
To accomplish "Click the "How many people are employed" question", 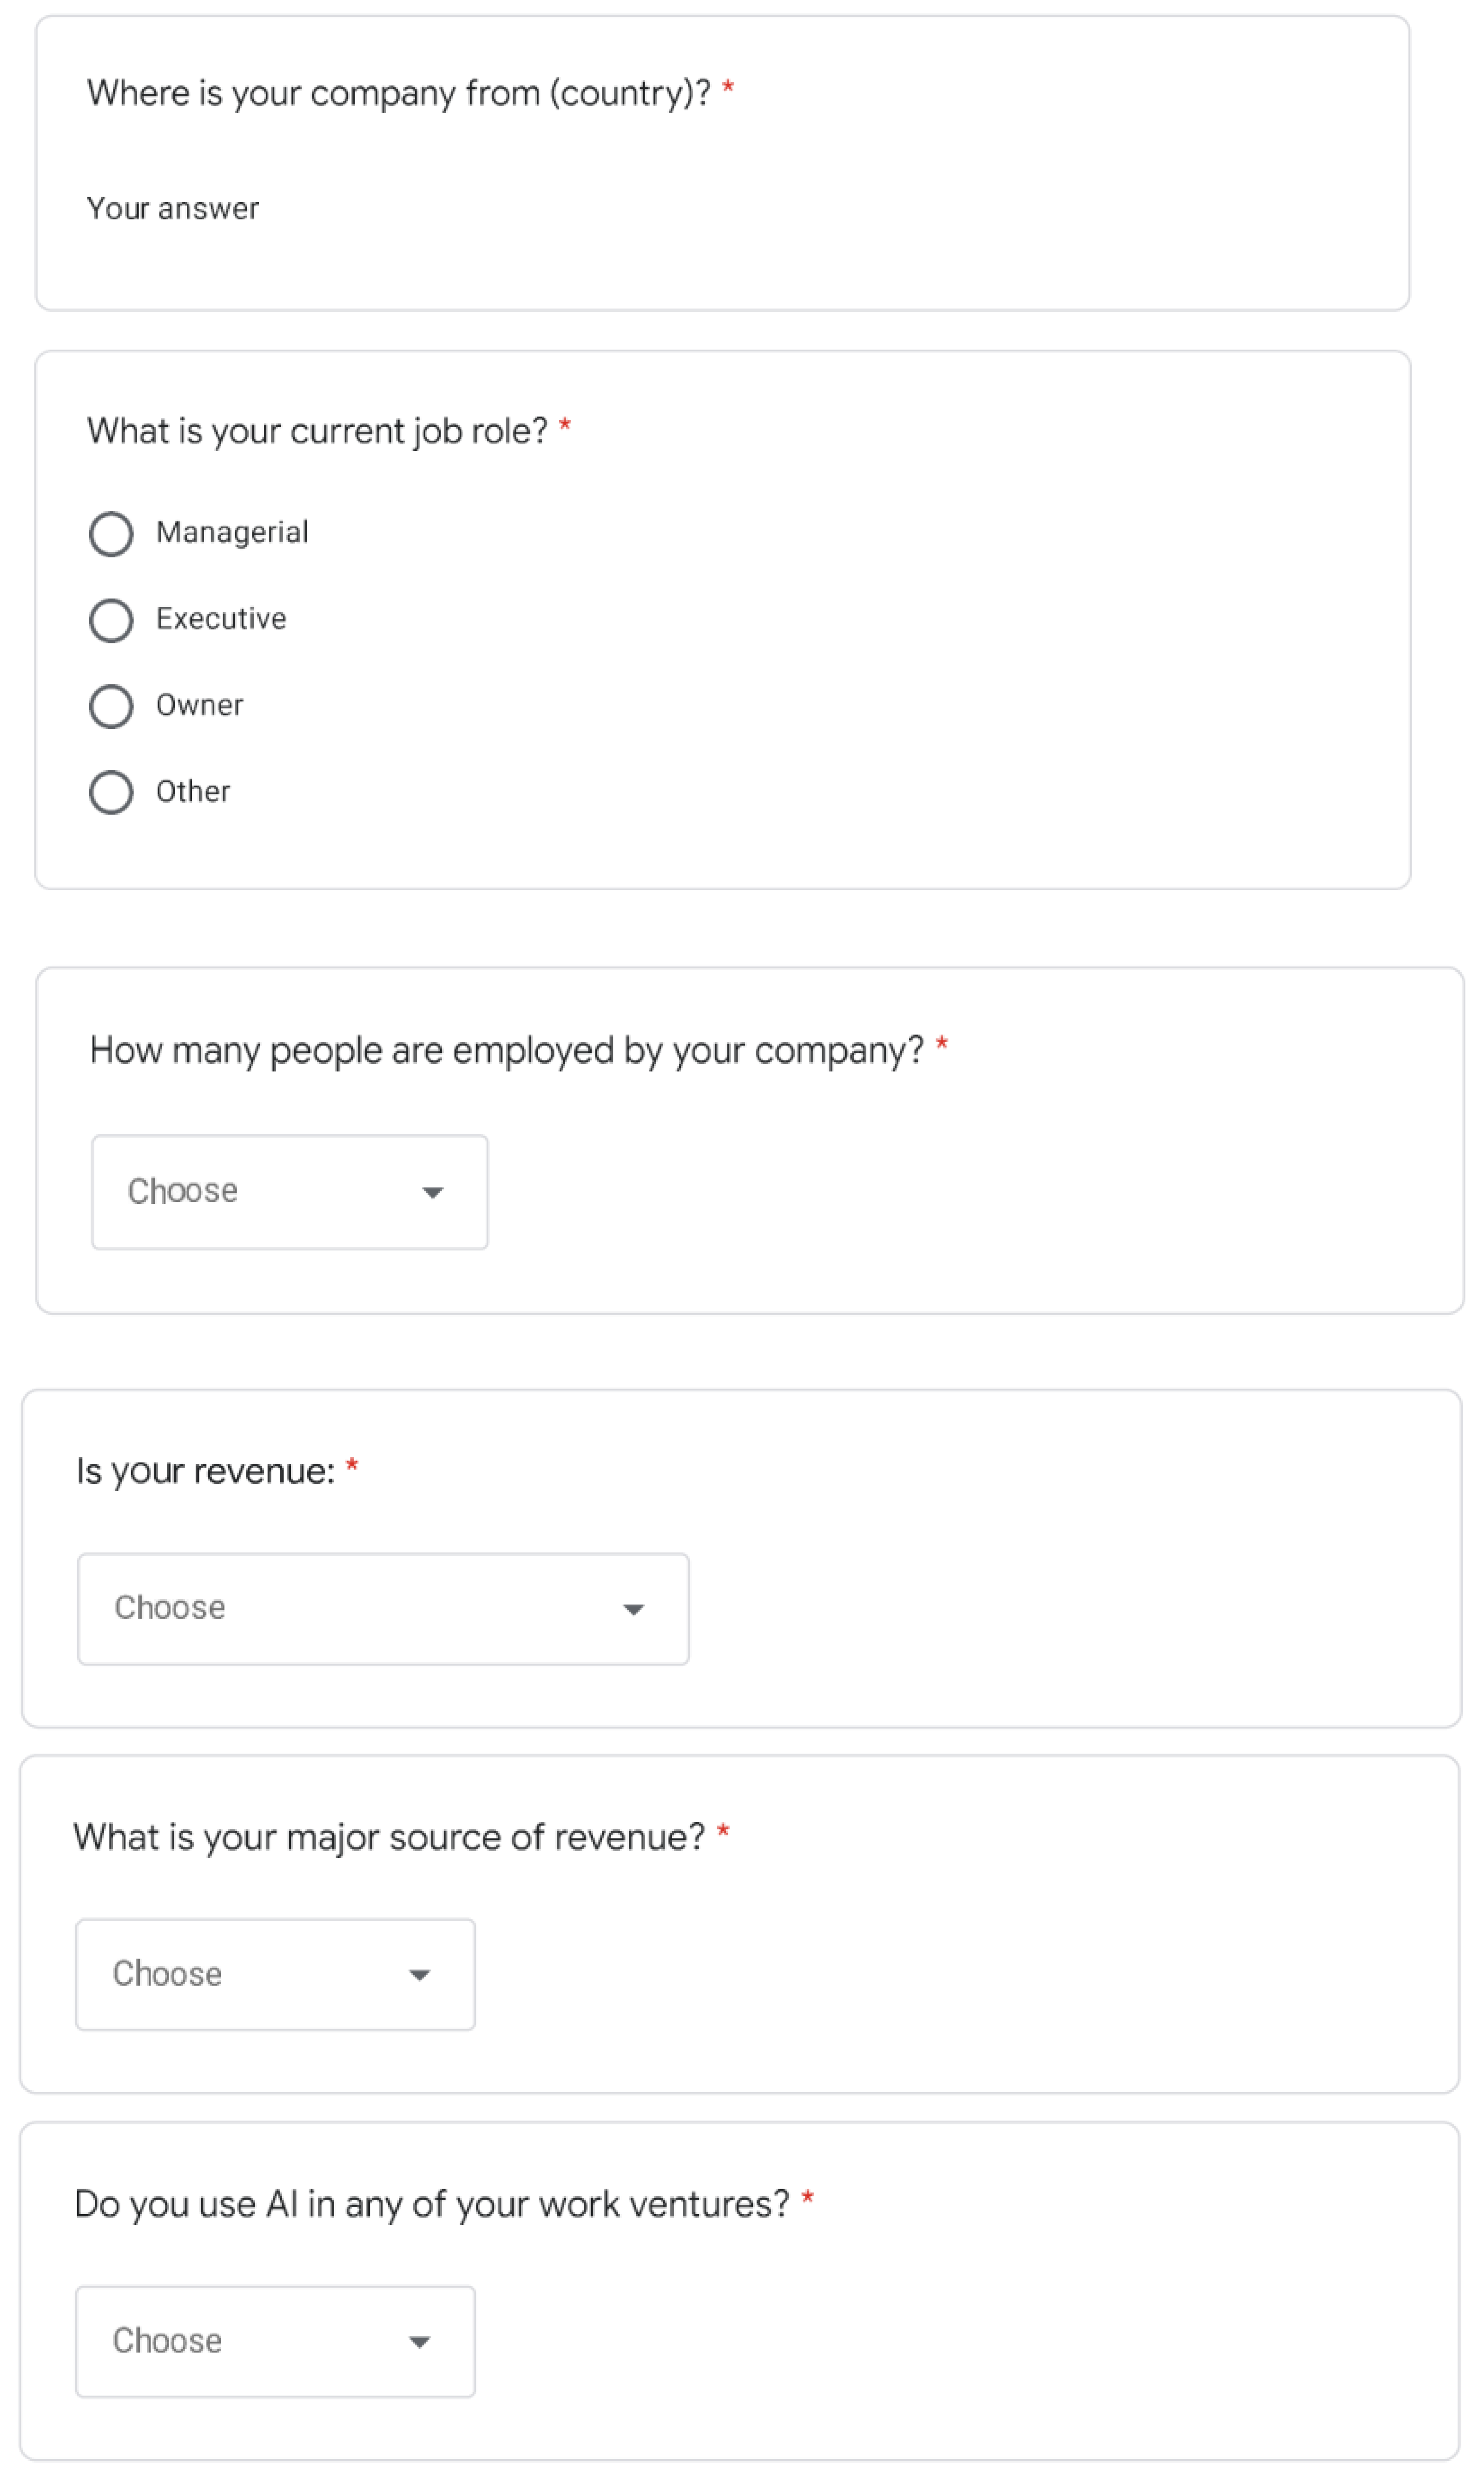I will coord(506,1051).
